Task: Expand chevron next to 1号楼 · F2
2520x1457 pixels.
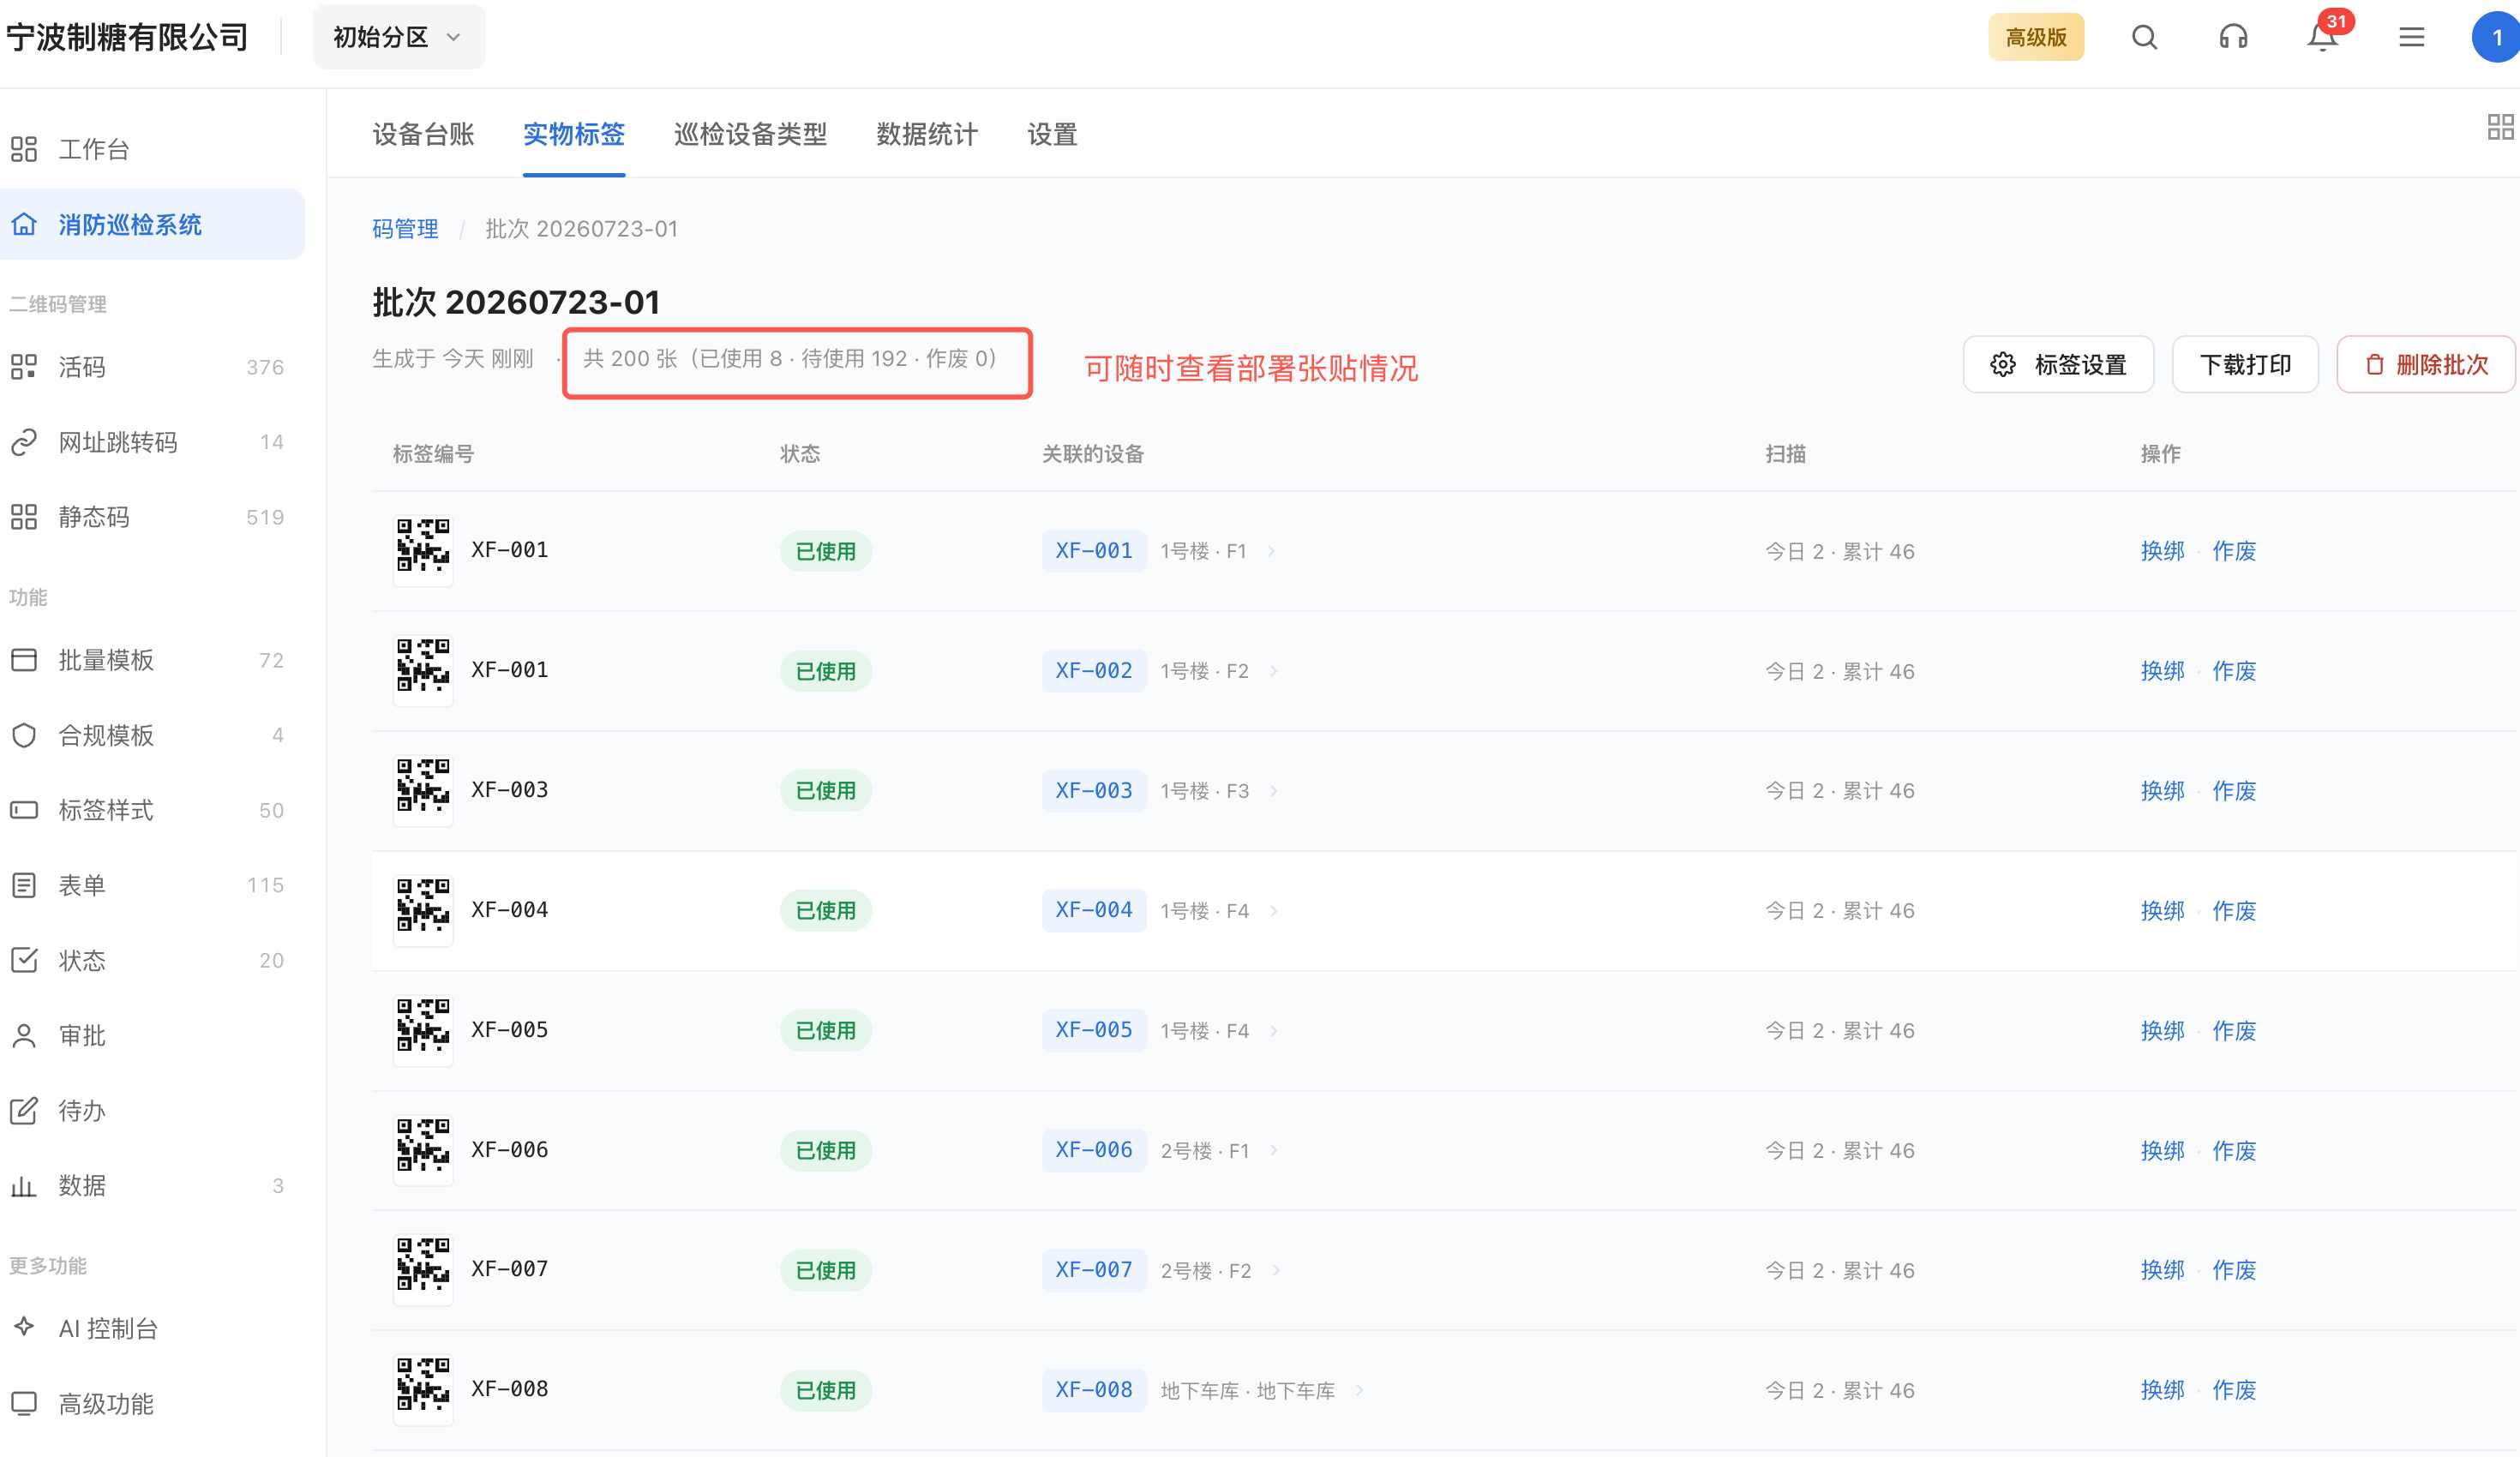Action: click(x=1274, y=671)
